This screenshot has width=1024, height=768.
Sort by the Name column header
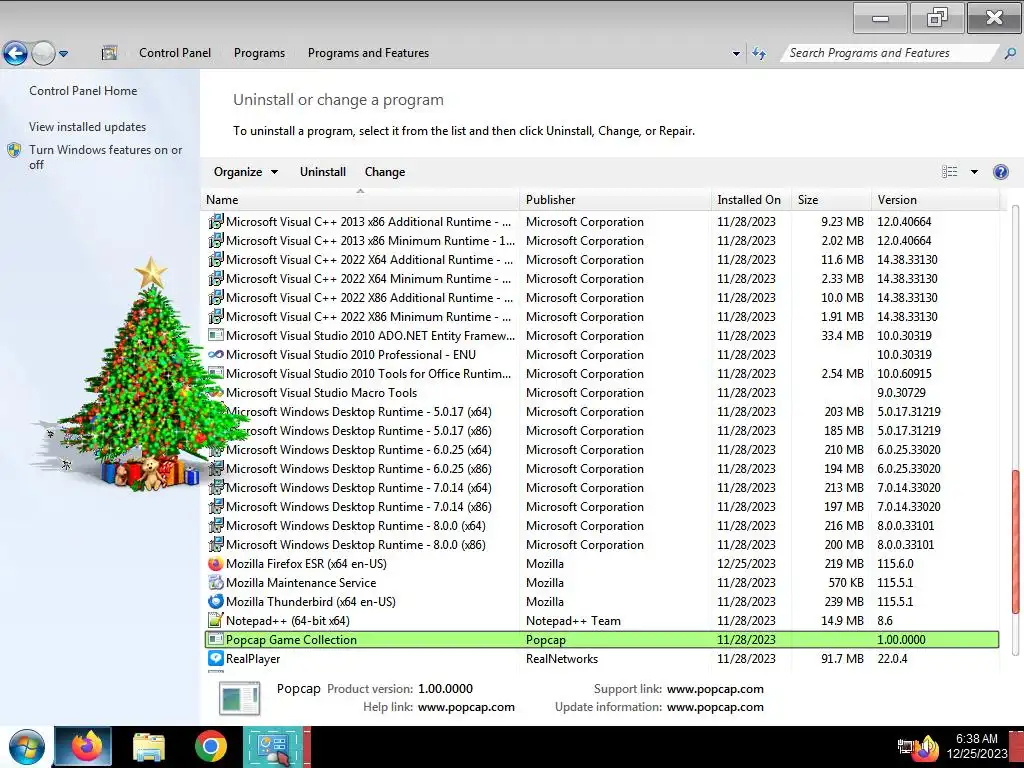click(360, 200)
